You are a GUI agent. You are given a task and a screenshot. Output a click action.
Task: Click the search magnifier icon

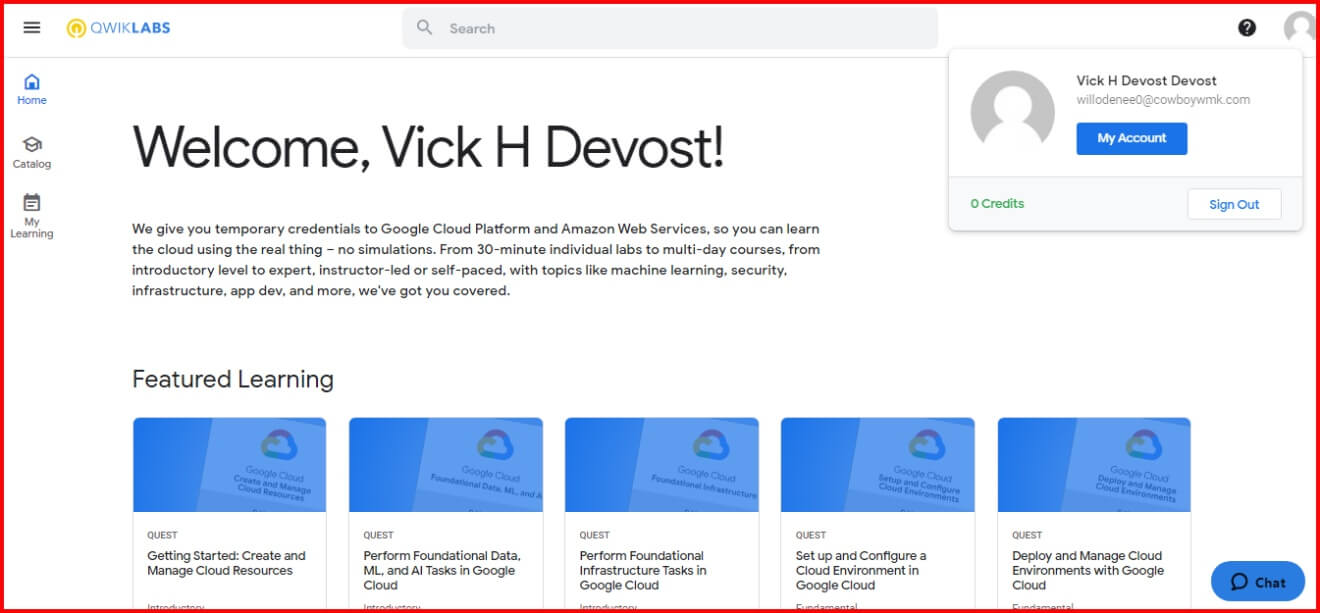click(x=425, y=28)
